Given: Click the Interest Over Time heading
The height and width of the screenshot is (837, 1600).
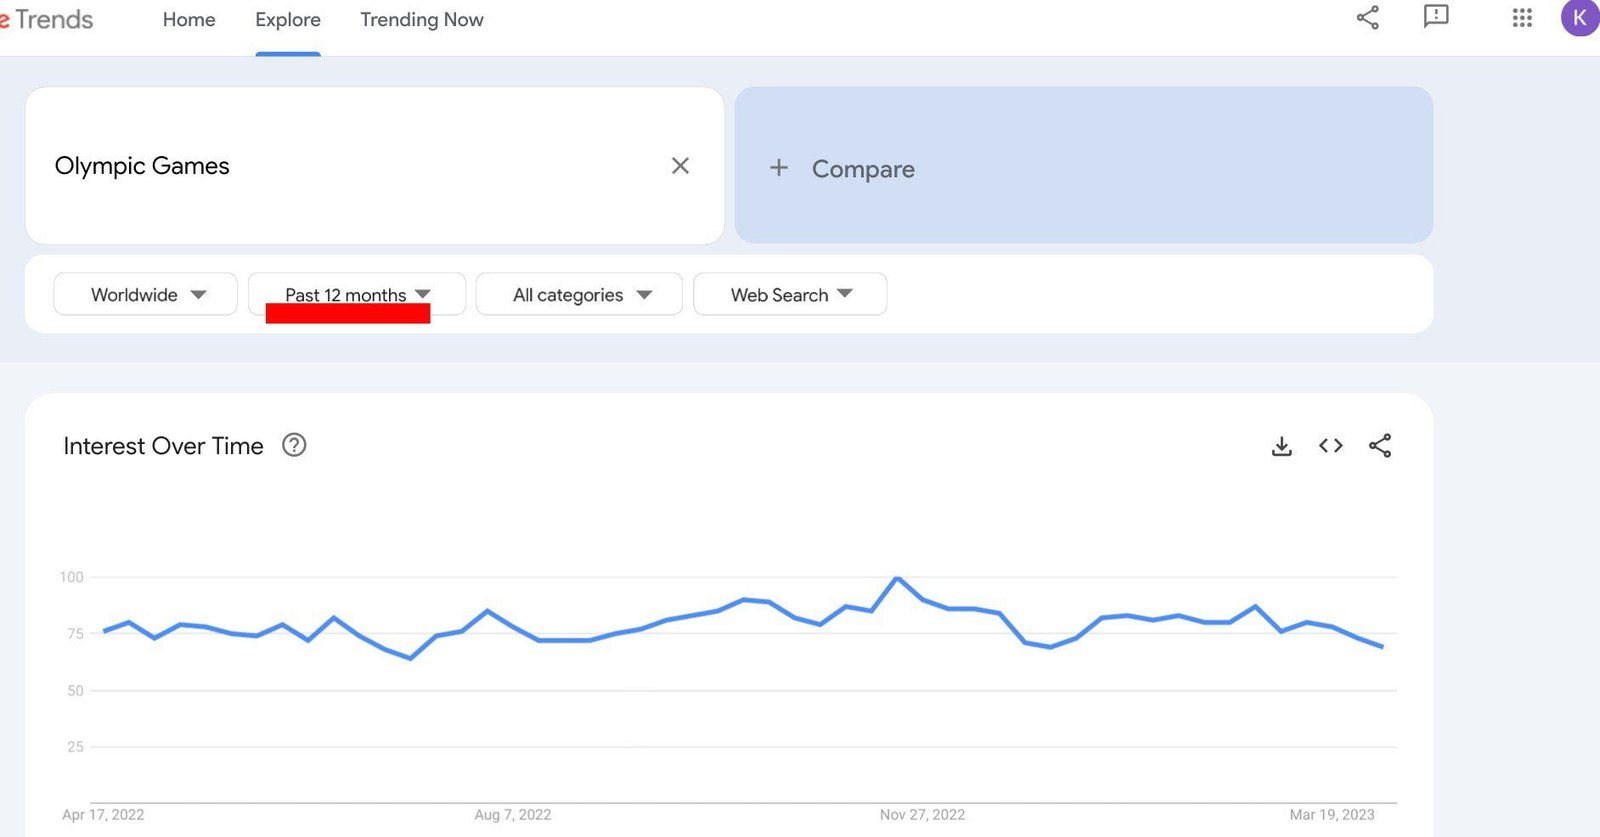Looking at the screenshot, I should 164,446.
